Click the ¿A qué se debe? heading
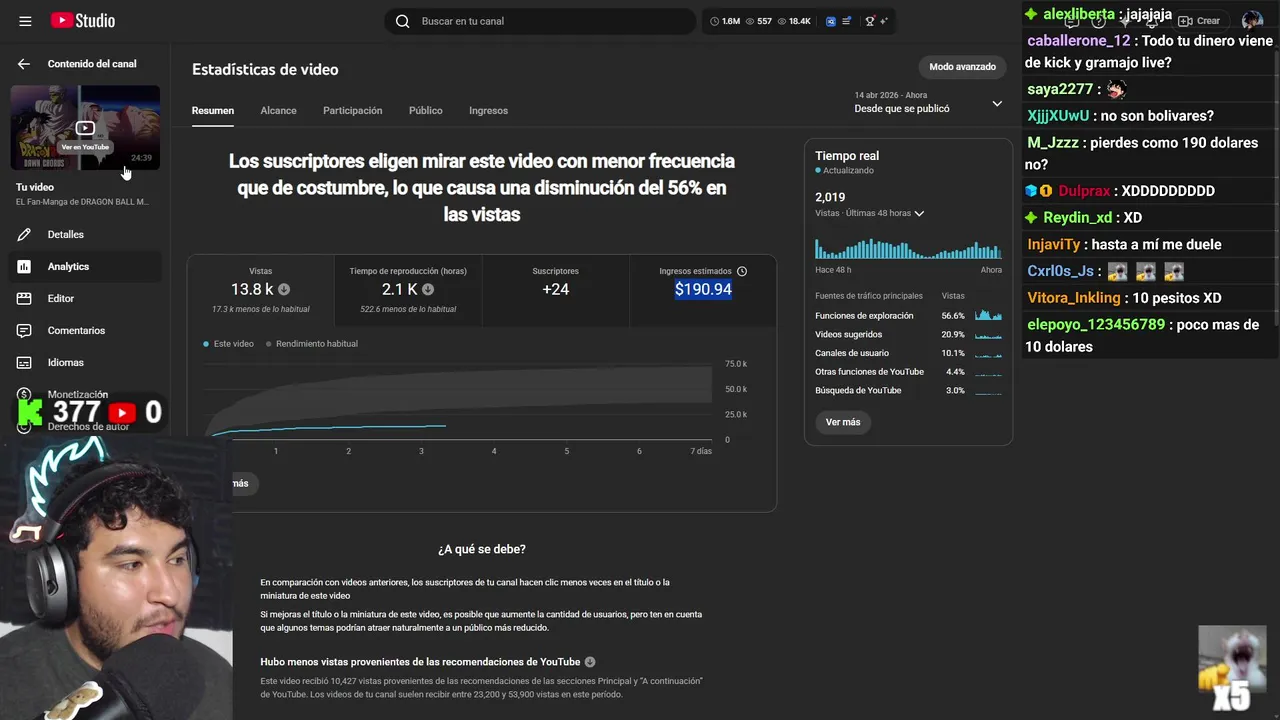 [x=482, y=549]
